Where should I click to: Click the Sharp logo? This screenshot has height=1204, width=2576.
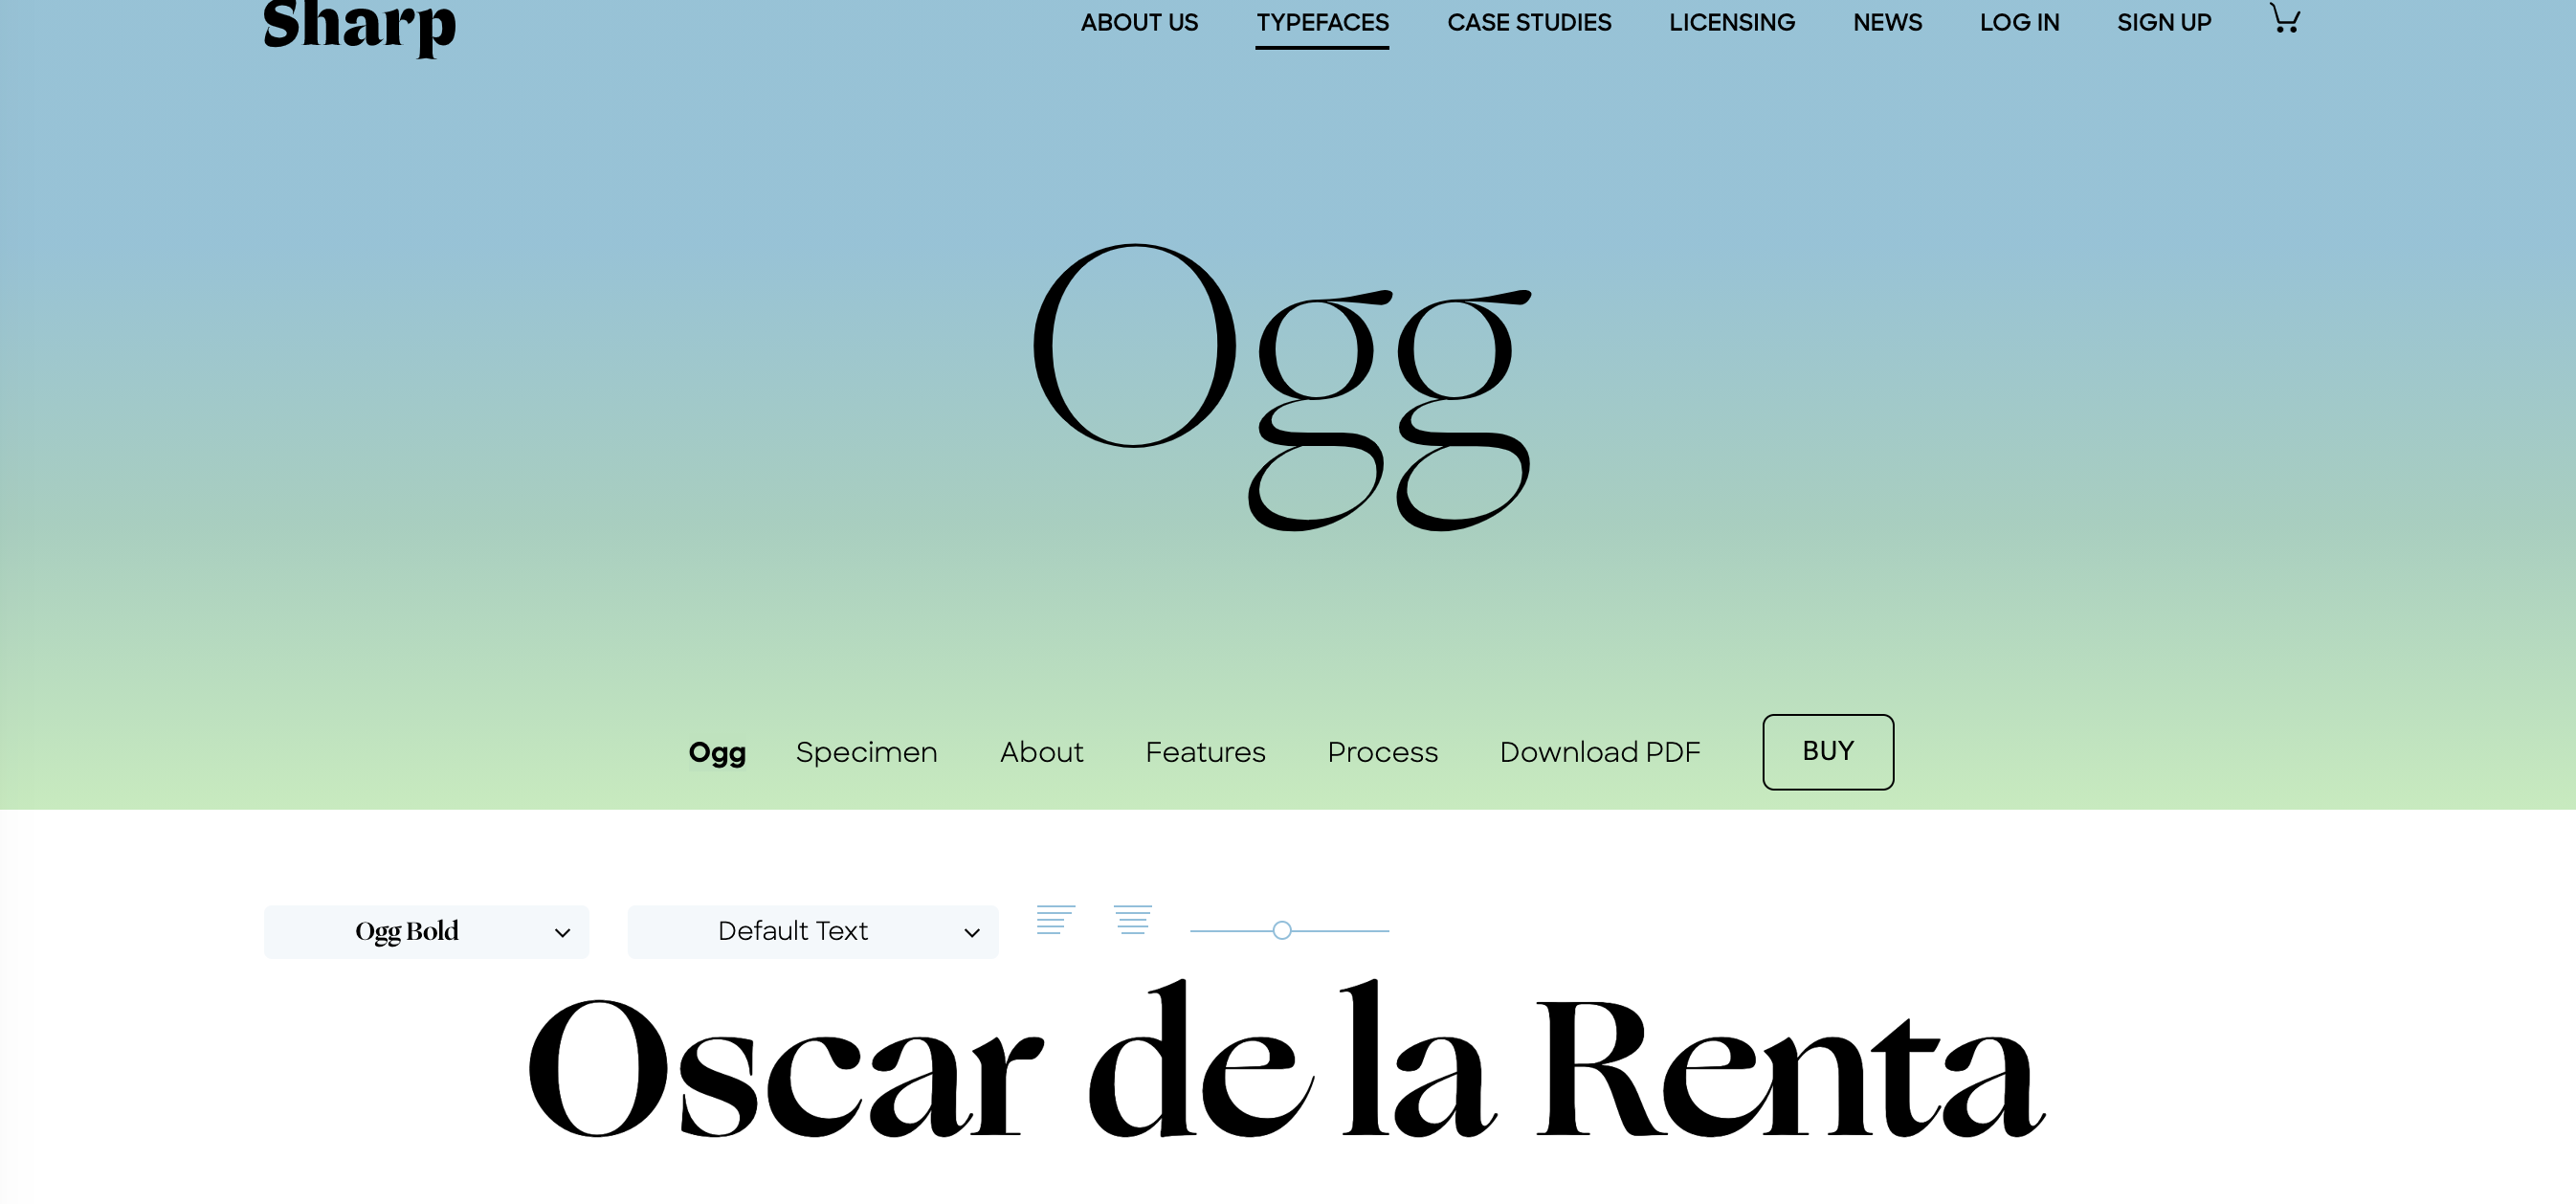(359, 24)
